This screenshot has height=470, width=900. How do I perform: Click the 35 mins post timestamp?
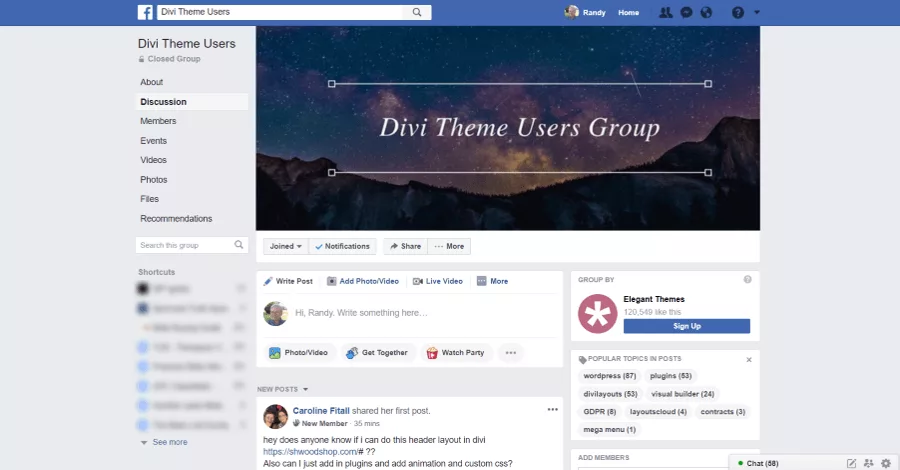pyautogui.click(x=366, y=424)
